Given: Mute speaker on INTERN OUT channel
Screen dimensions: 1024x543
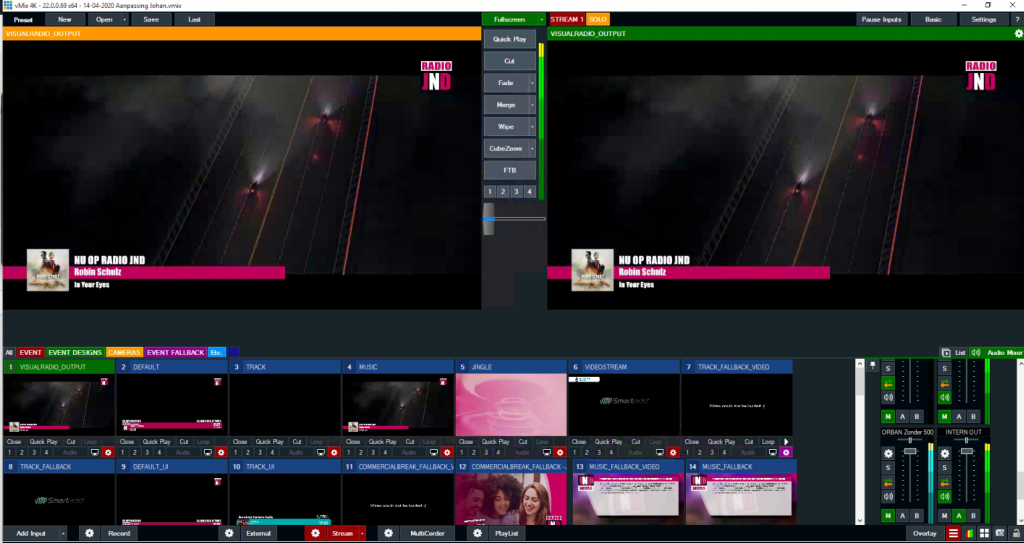Looking at the screenshot, I should point(944,497).
